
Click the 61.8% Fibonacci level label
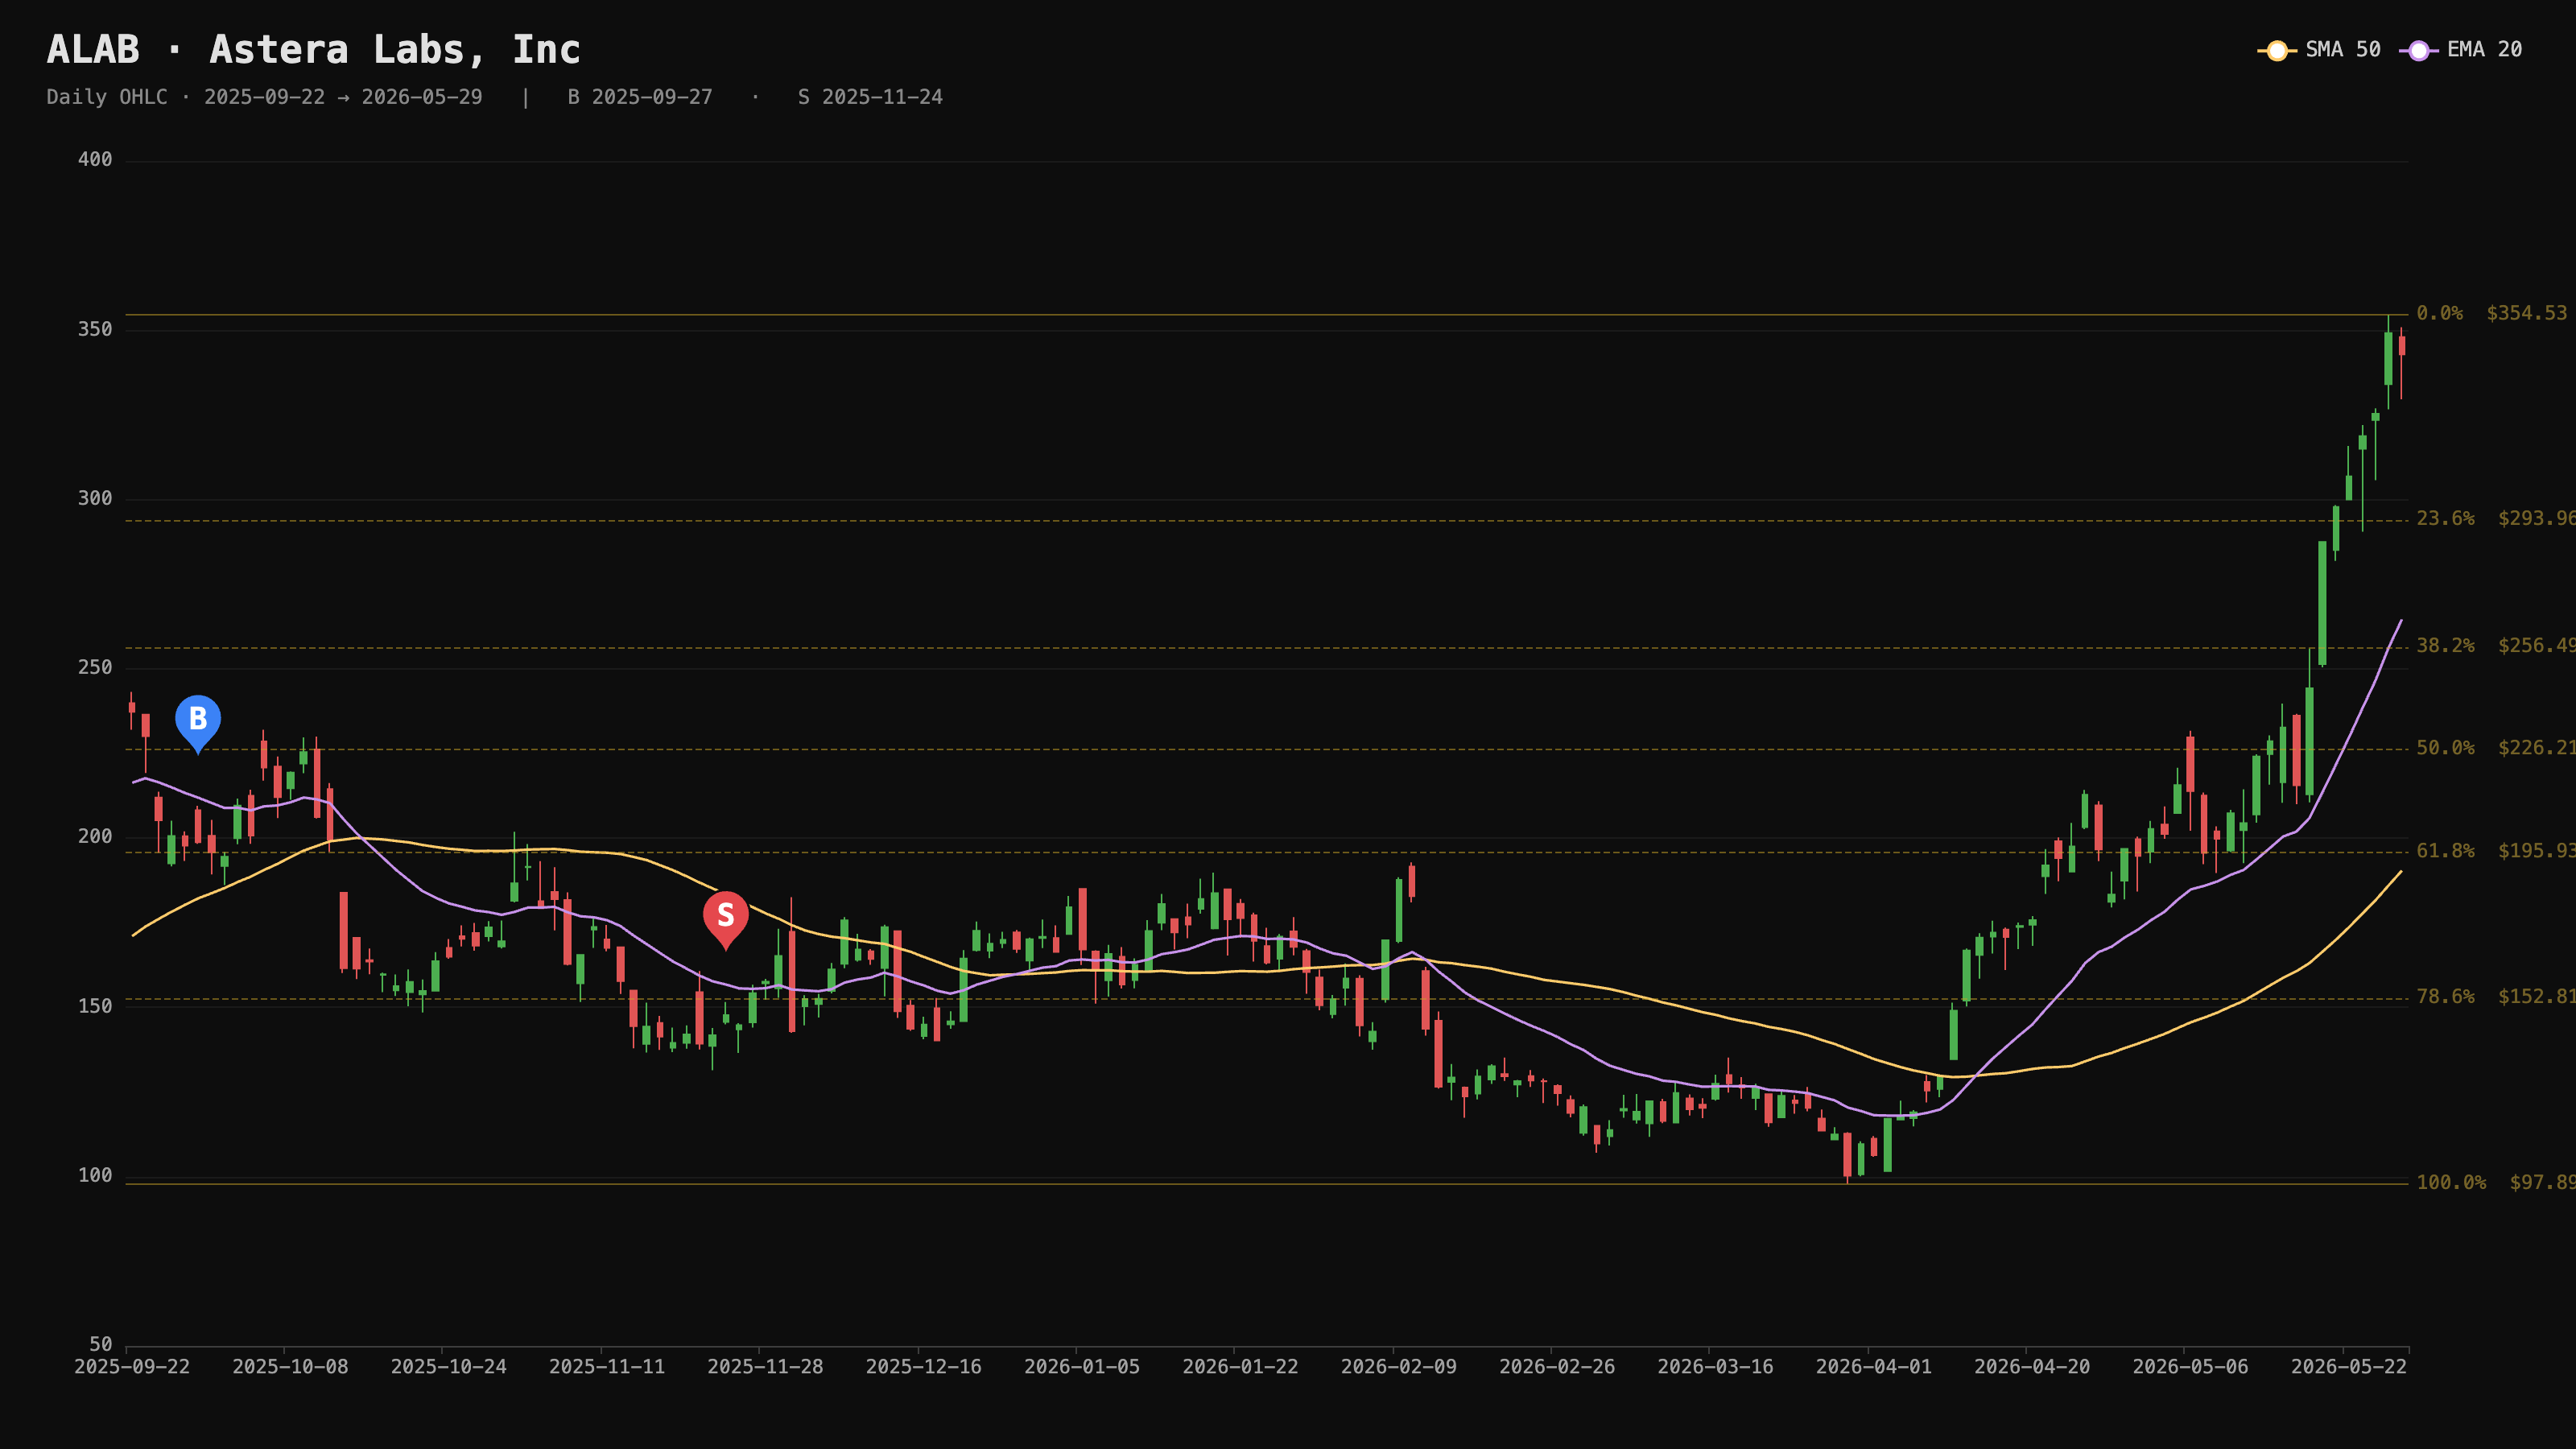pyautogui.click(x=2446, y=851)
